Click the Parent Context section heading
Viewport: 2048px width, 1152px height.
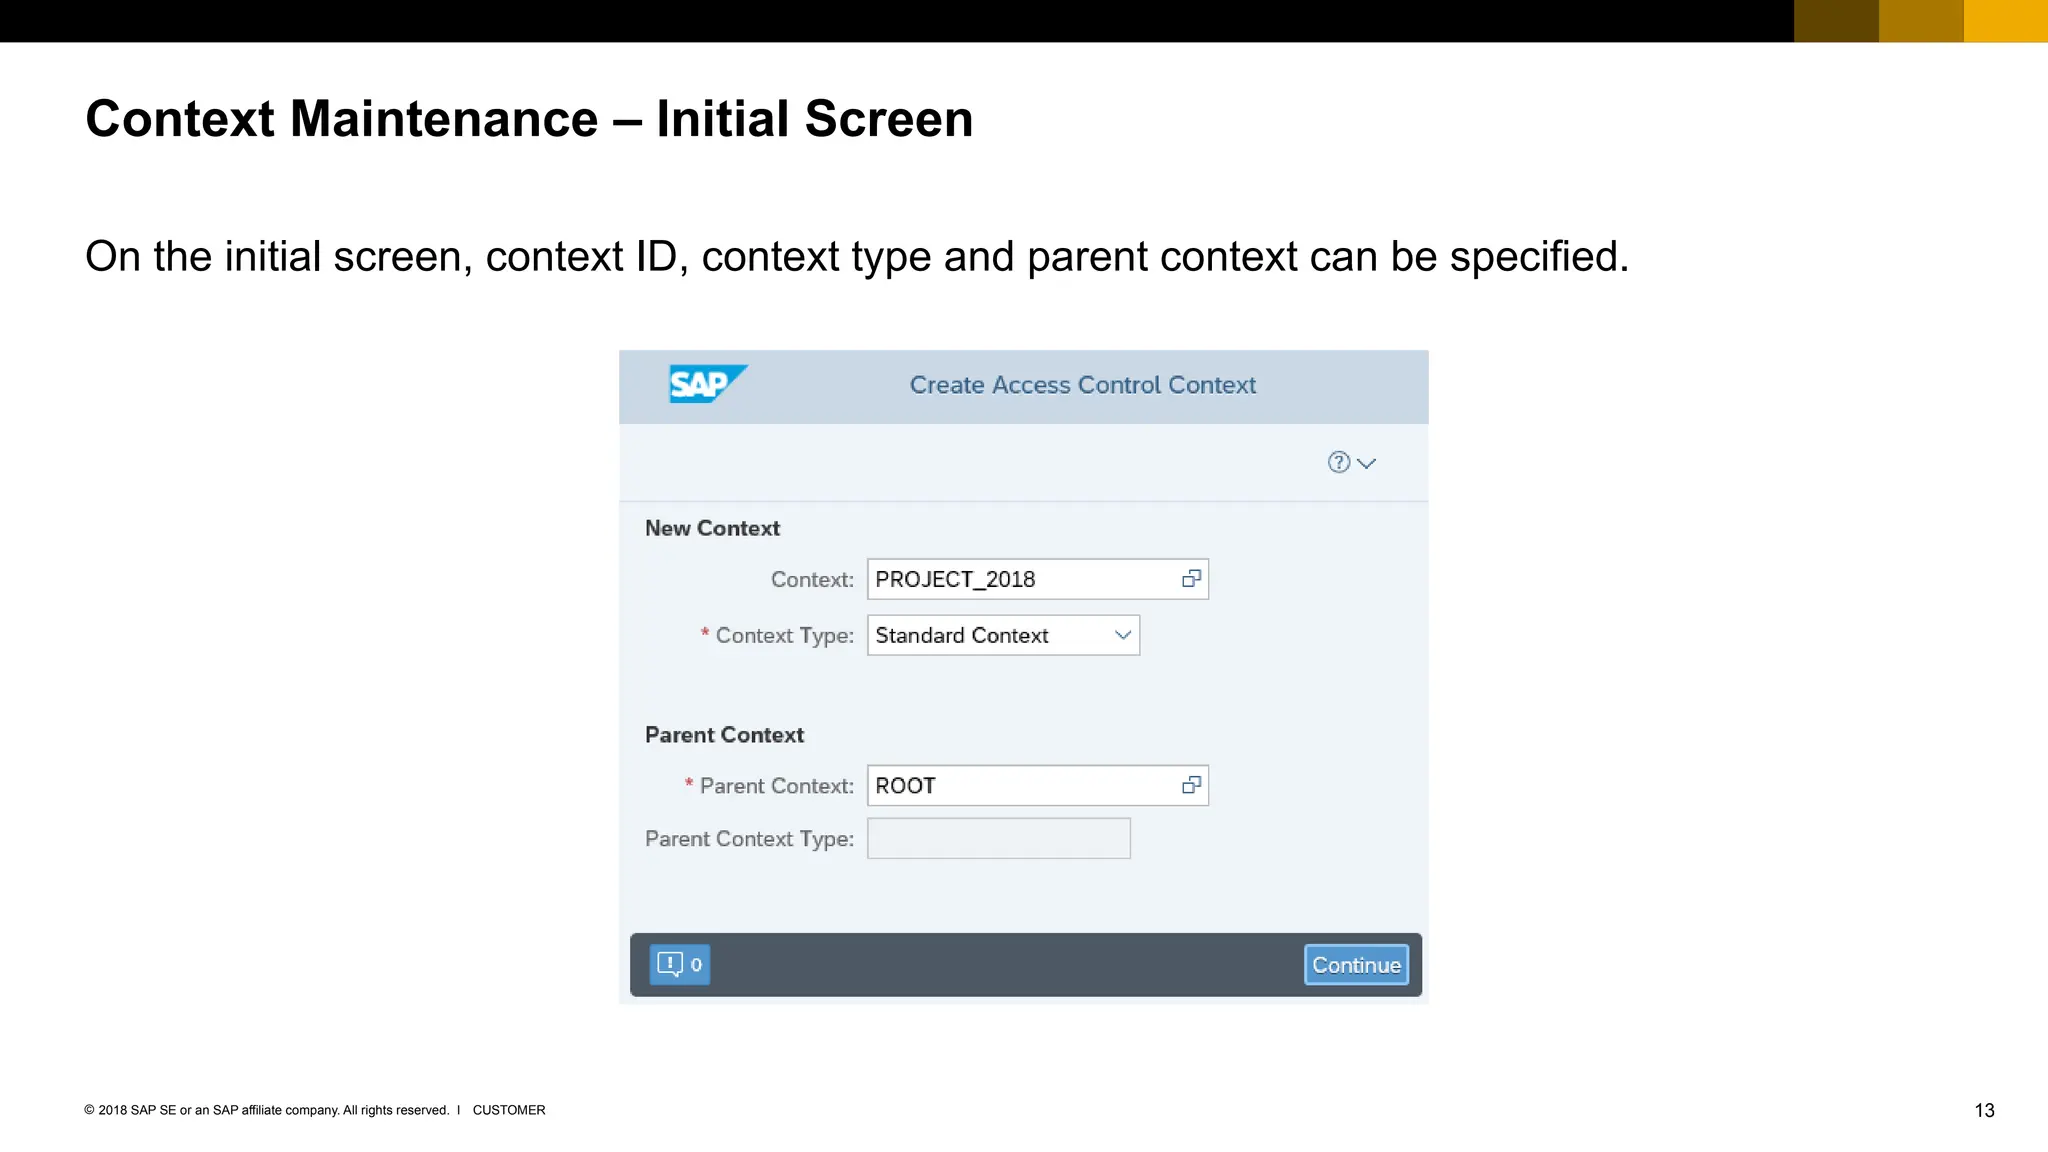tap(724, 735)
